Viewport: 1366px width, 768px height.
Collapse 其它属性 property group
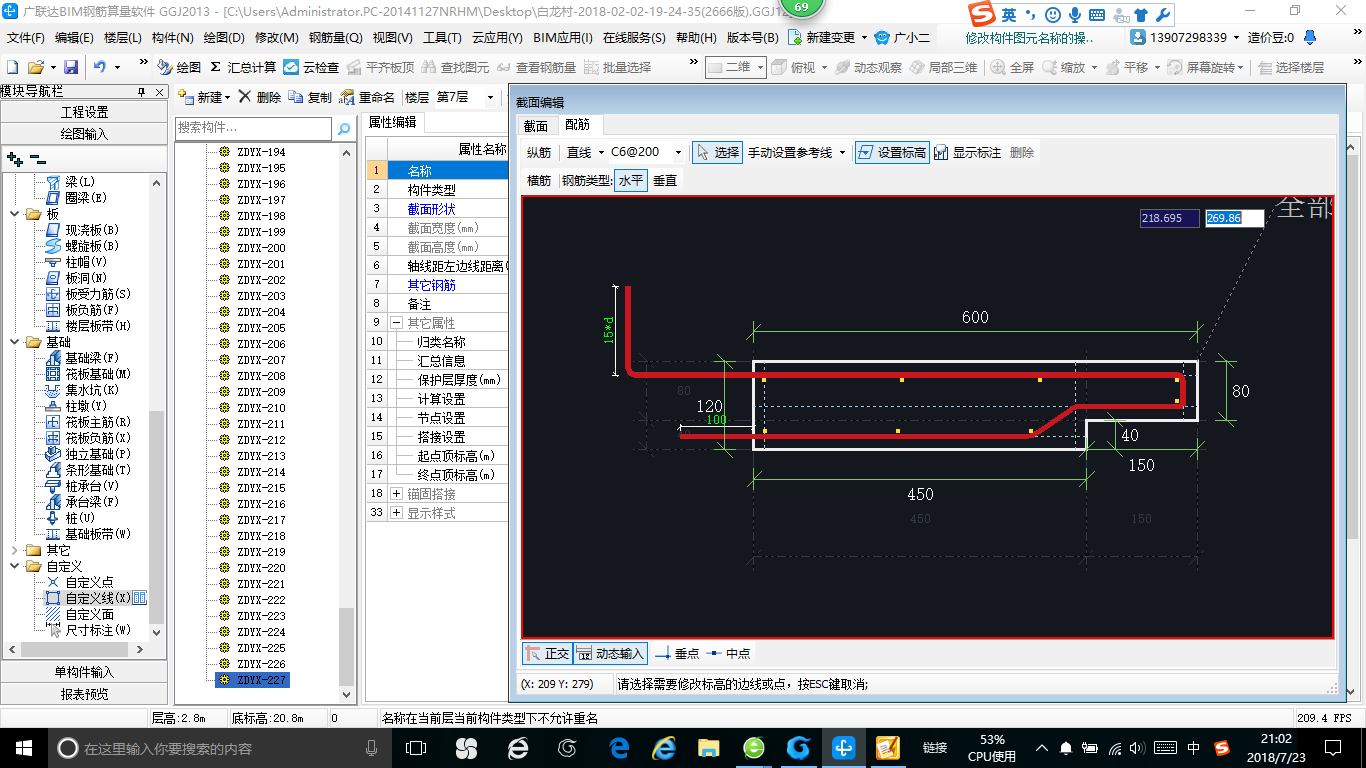tap(397, 323)
